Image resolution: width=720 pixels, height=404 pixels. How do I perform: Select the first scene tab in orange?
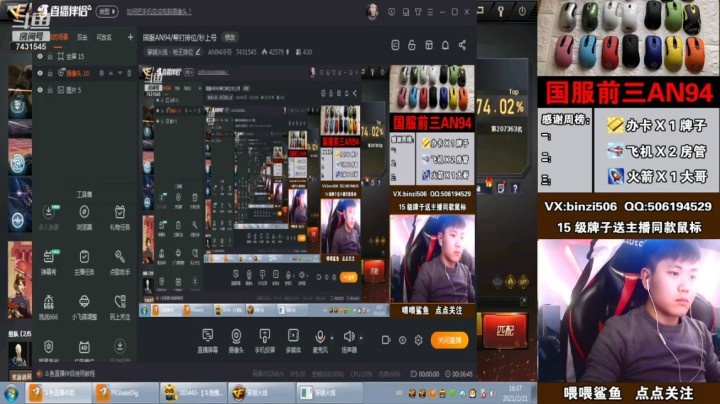pos(59,37)
